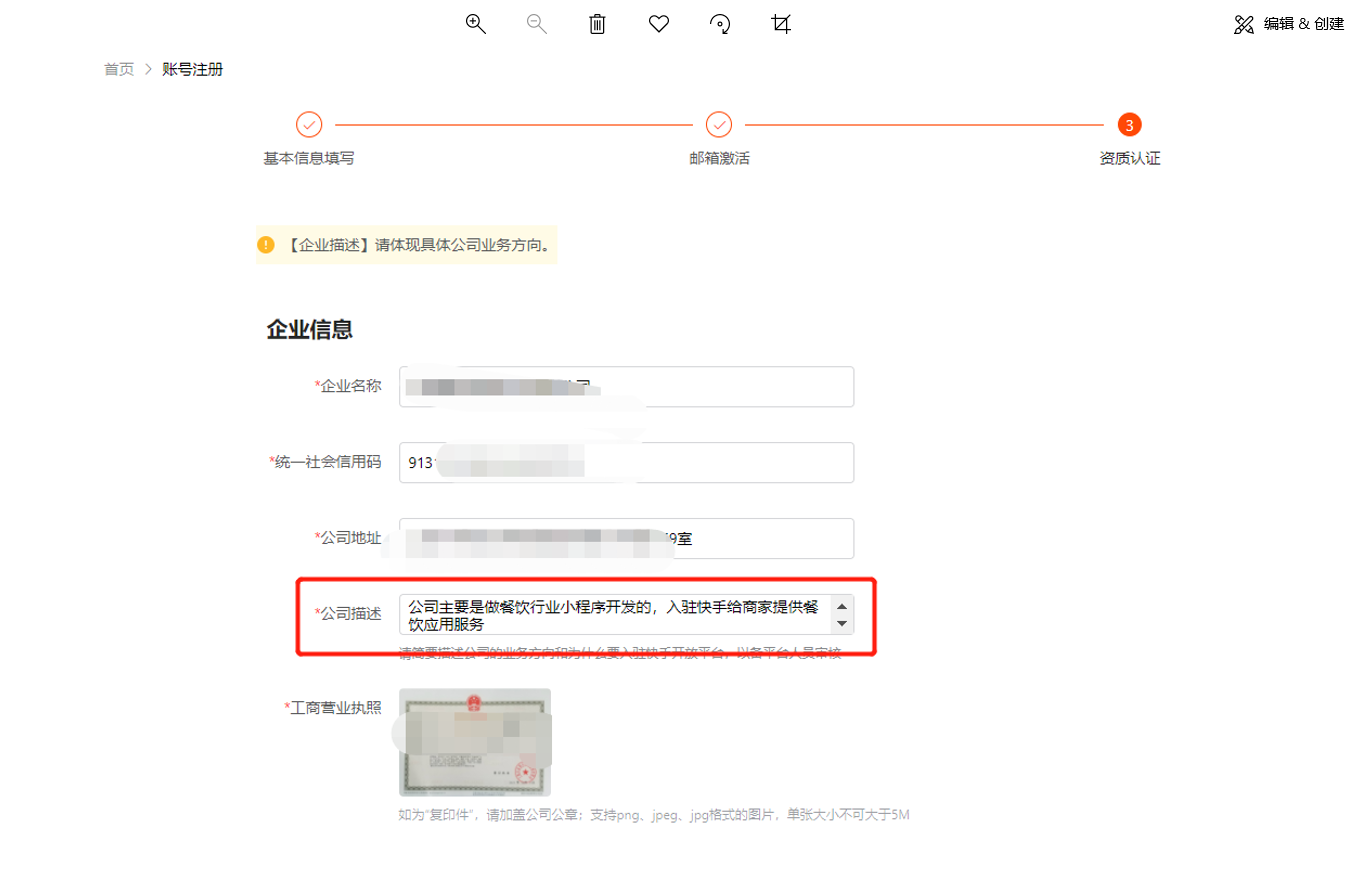Rotate the image using rotate icon
The image size is (1350, 881).
click(720, 24)
